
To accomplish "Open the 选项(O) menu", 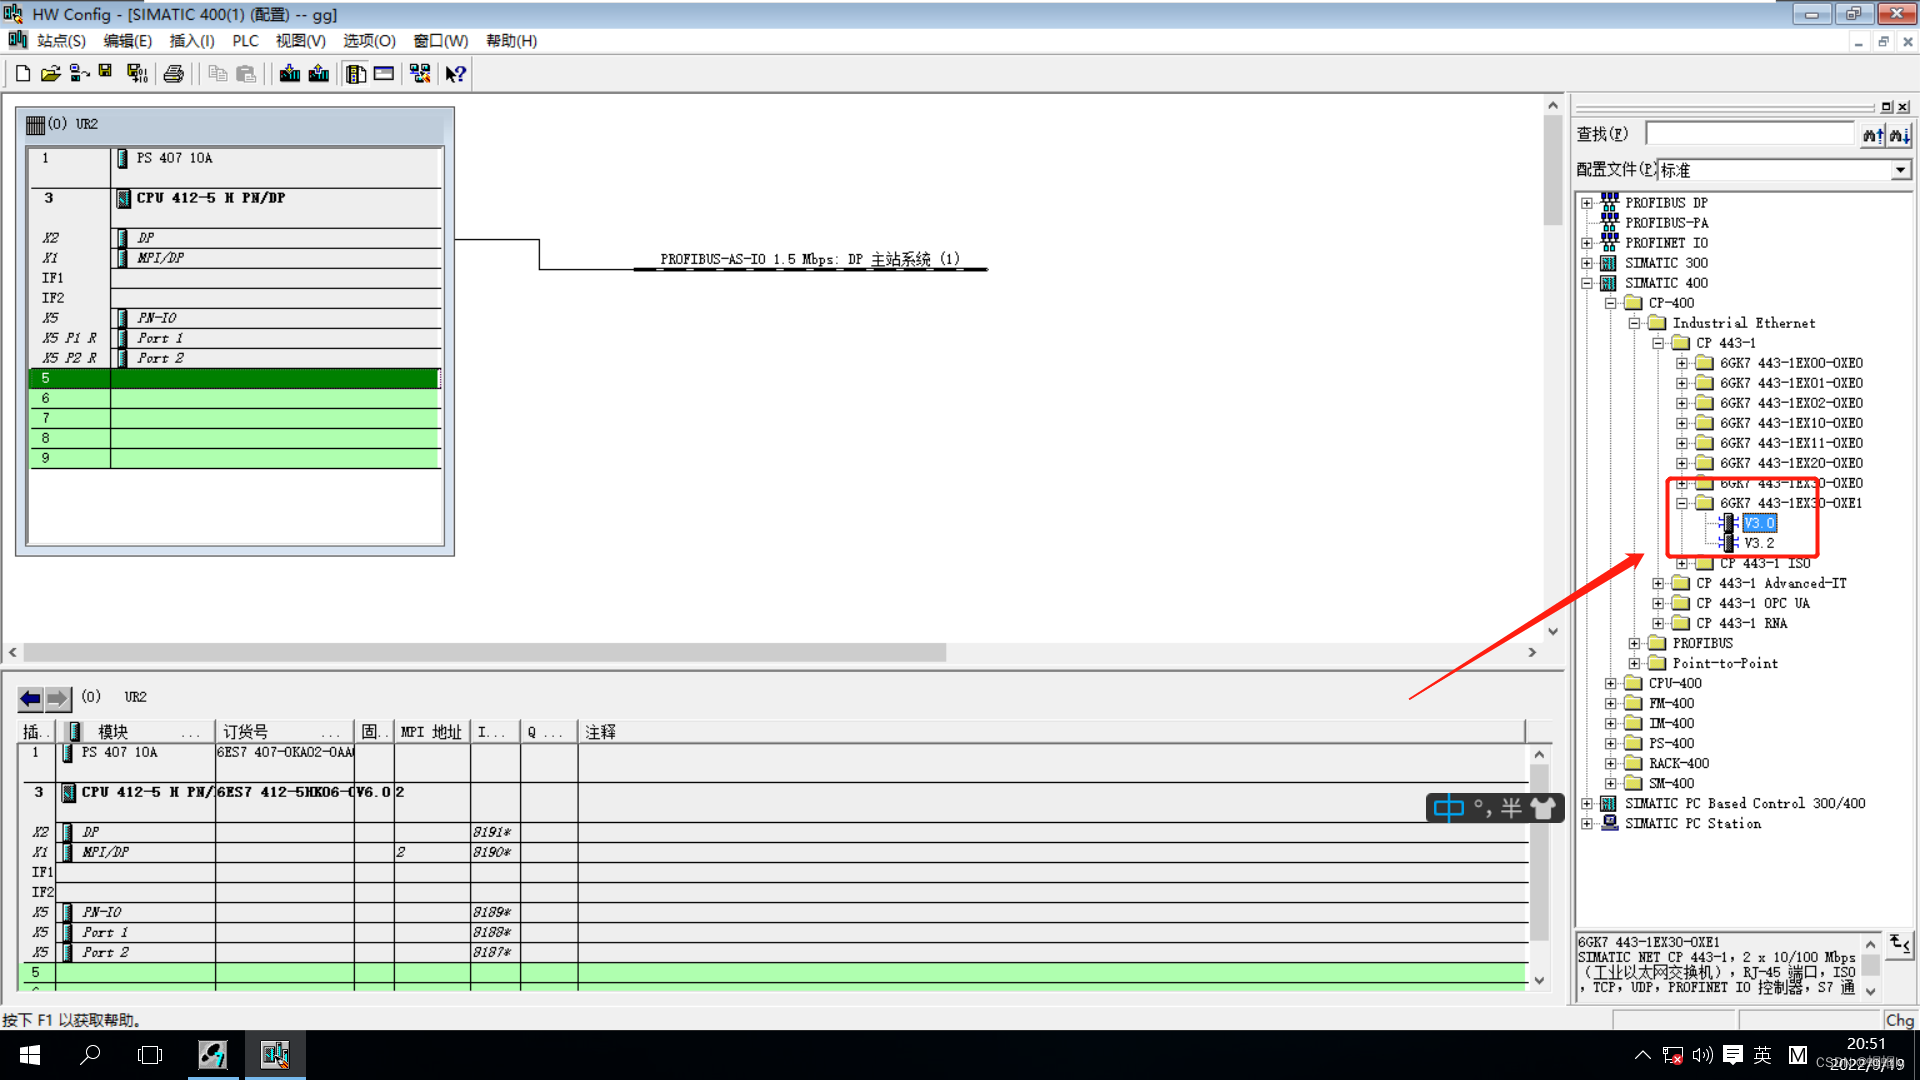I will tap(369, 41).
